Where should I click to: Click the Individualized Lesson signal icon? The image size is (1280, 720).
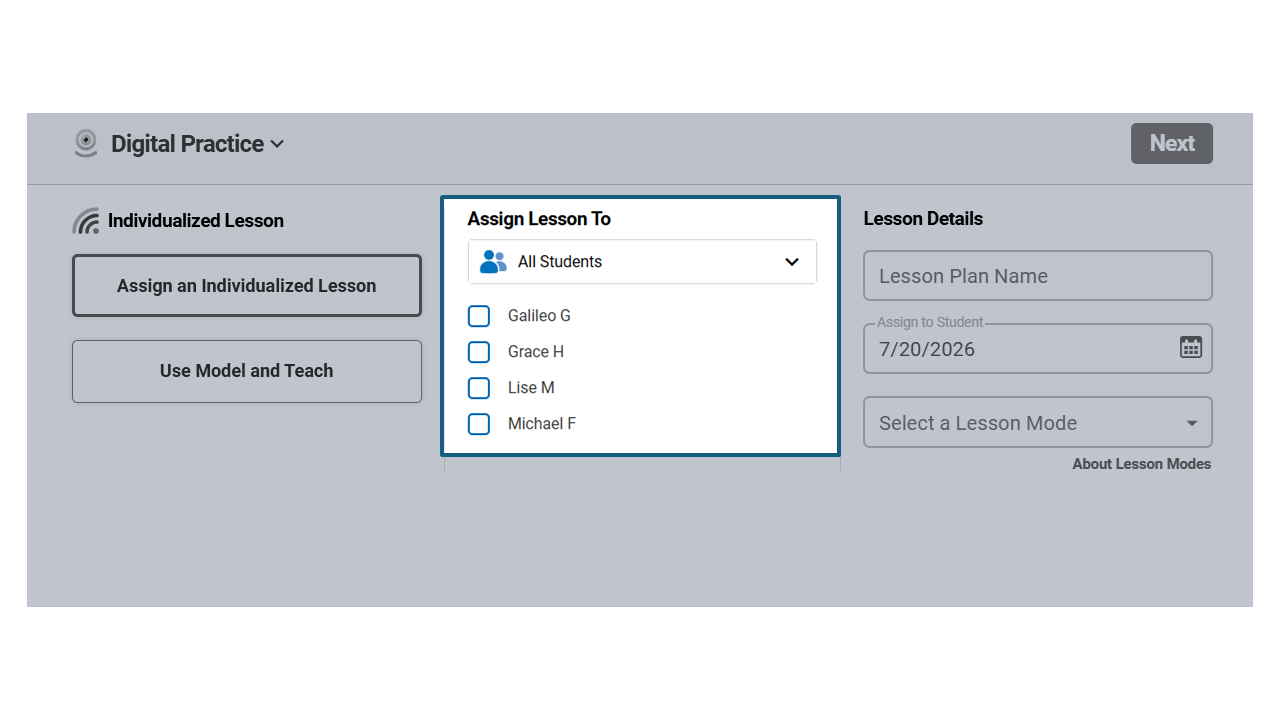[86, 221]
